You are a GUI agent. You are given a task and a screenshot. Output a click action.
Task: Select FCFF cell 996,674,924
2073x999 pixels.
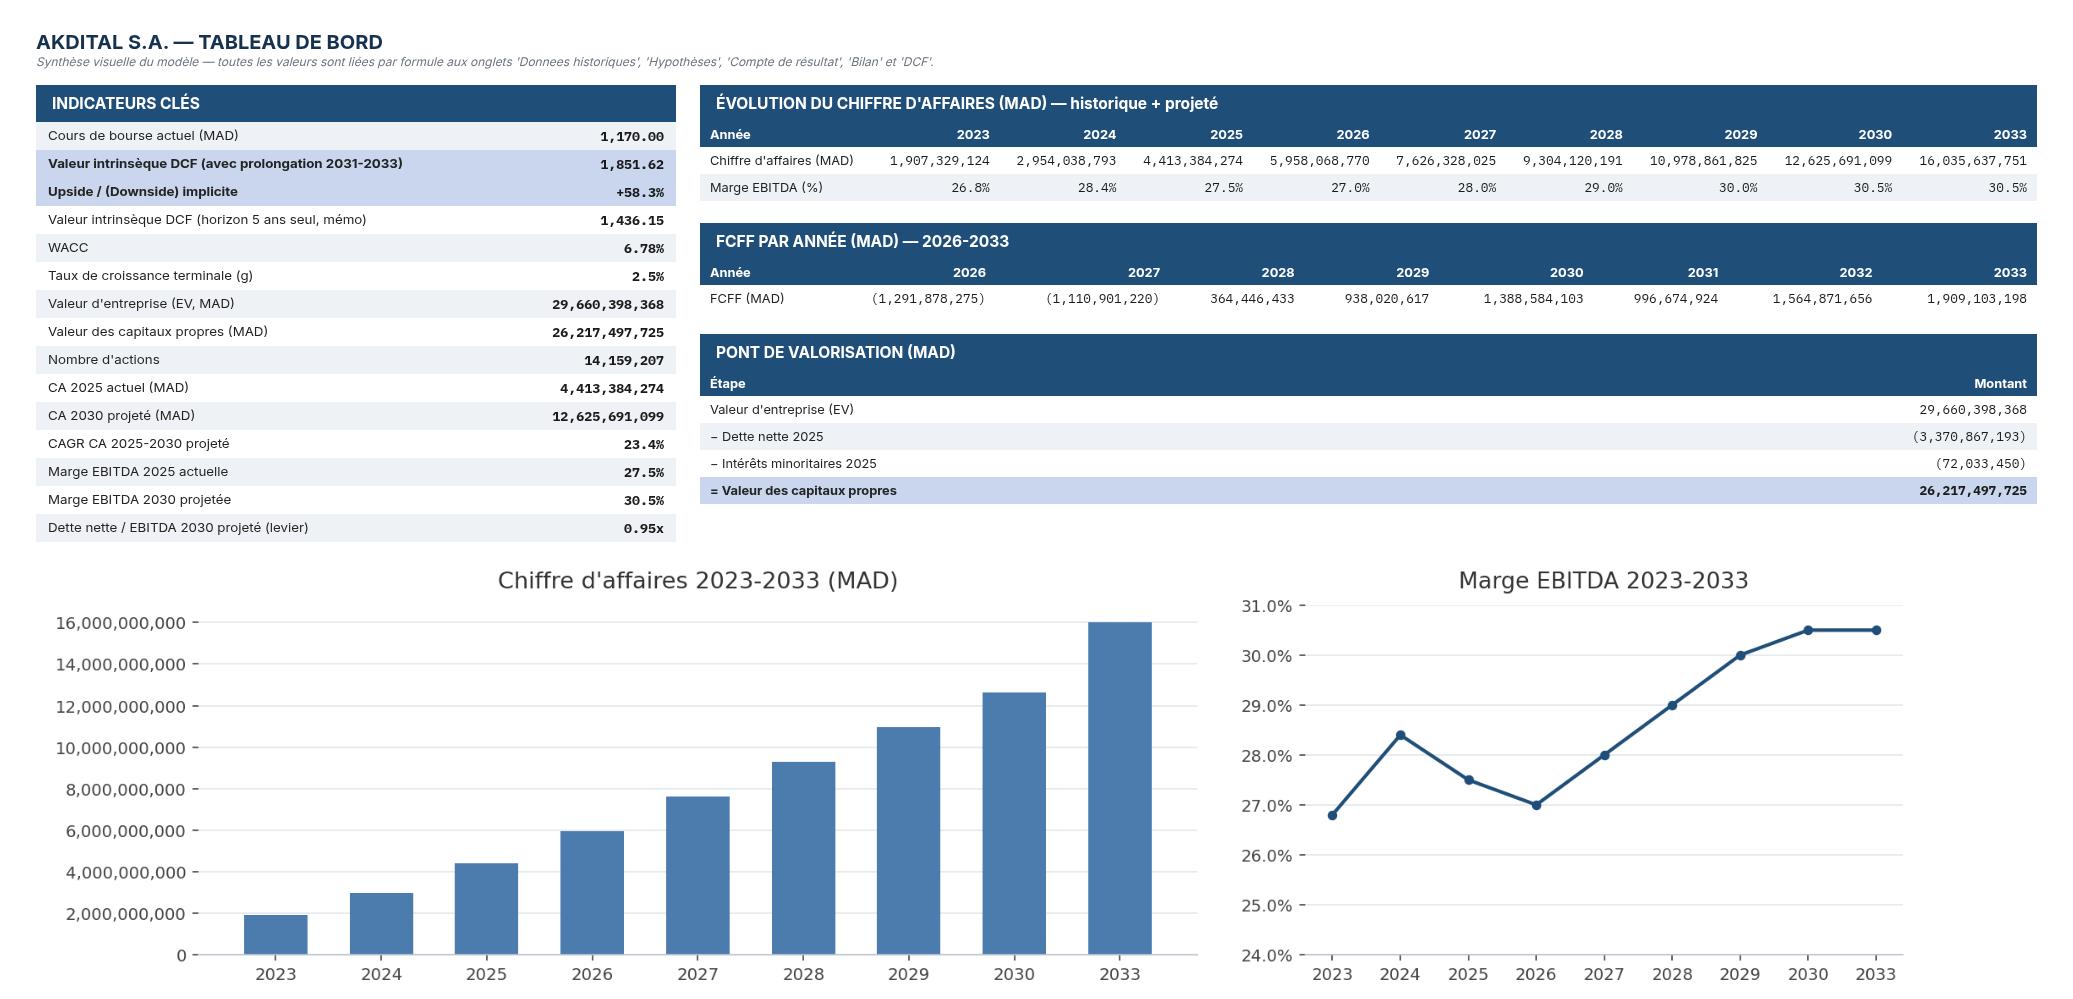point(1675,299)
